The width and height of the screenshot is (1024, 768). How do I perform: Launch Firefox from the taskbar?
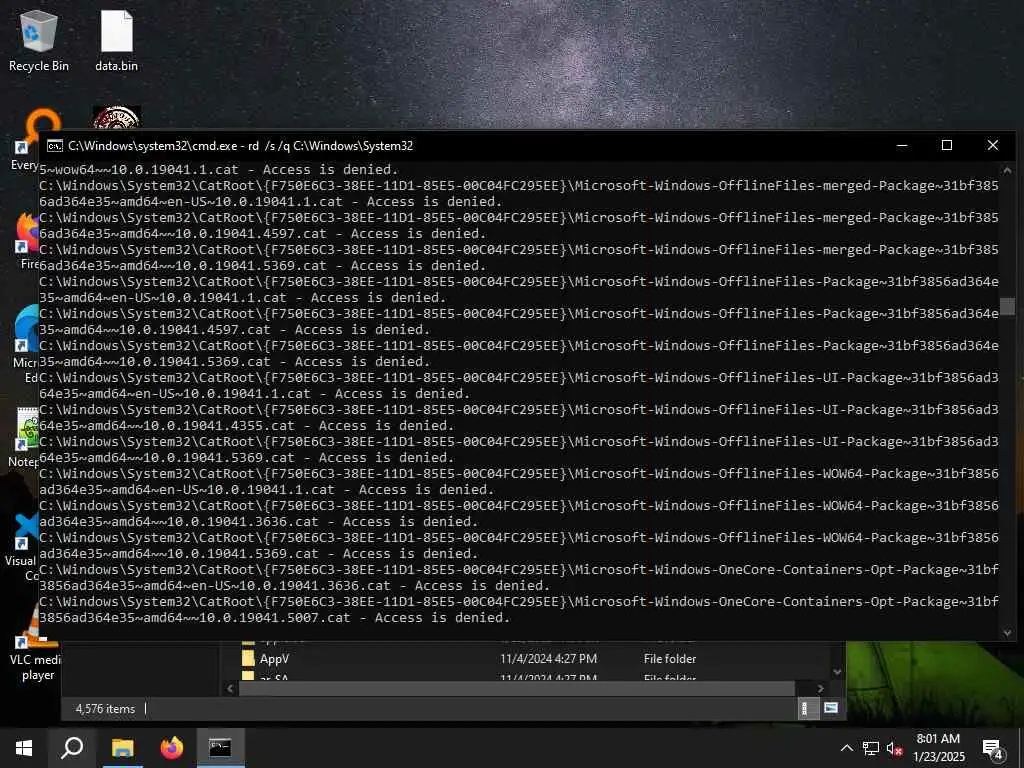172,748
